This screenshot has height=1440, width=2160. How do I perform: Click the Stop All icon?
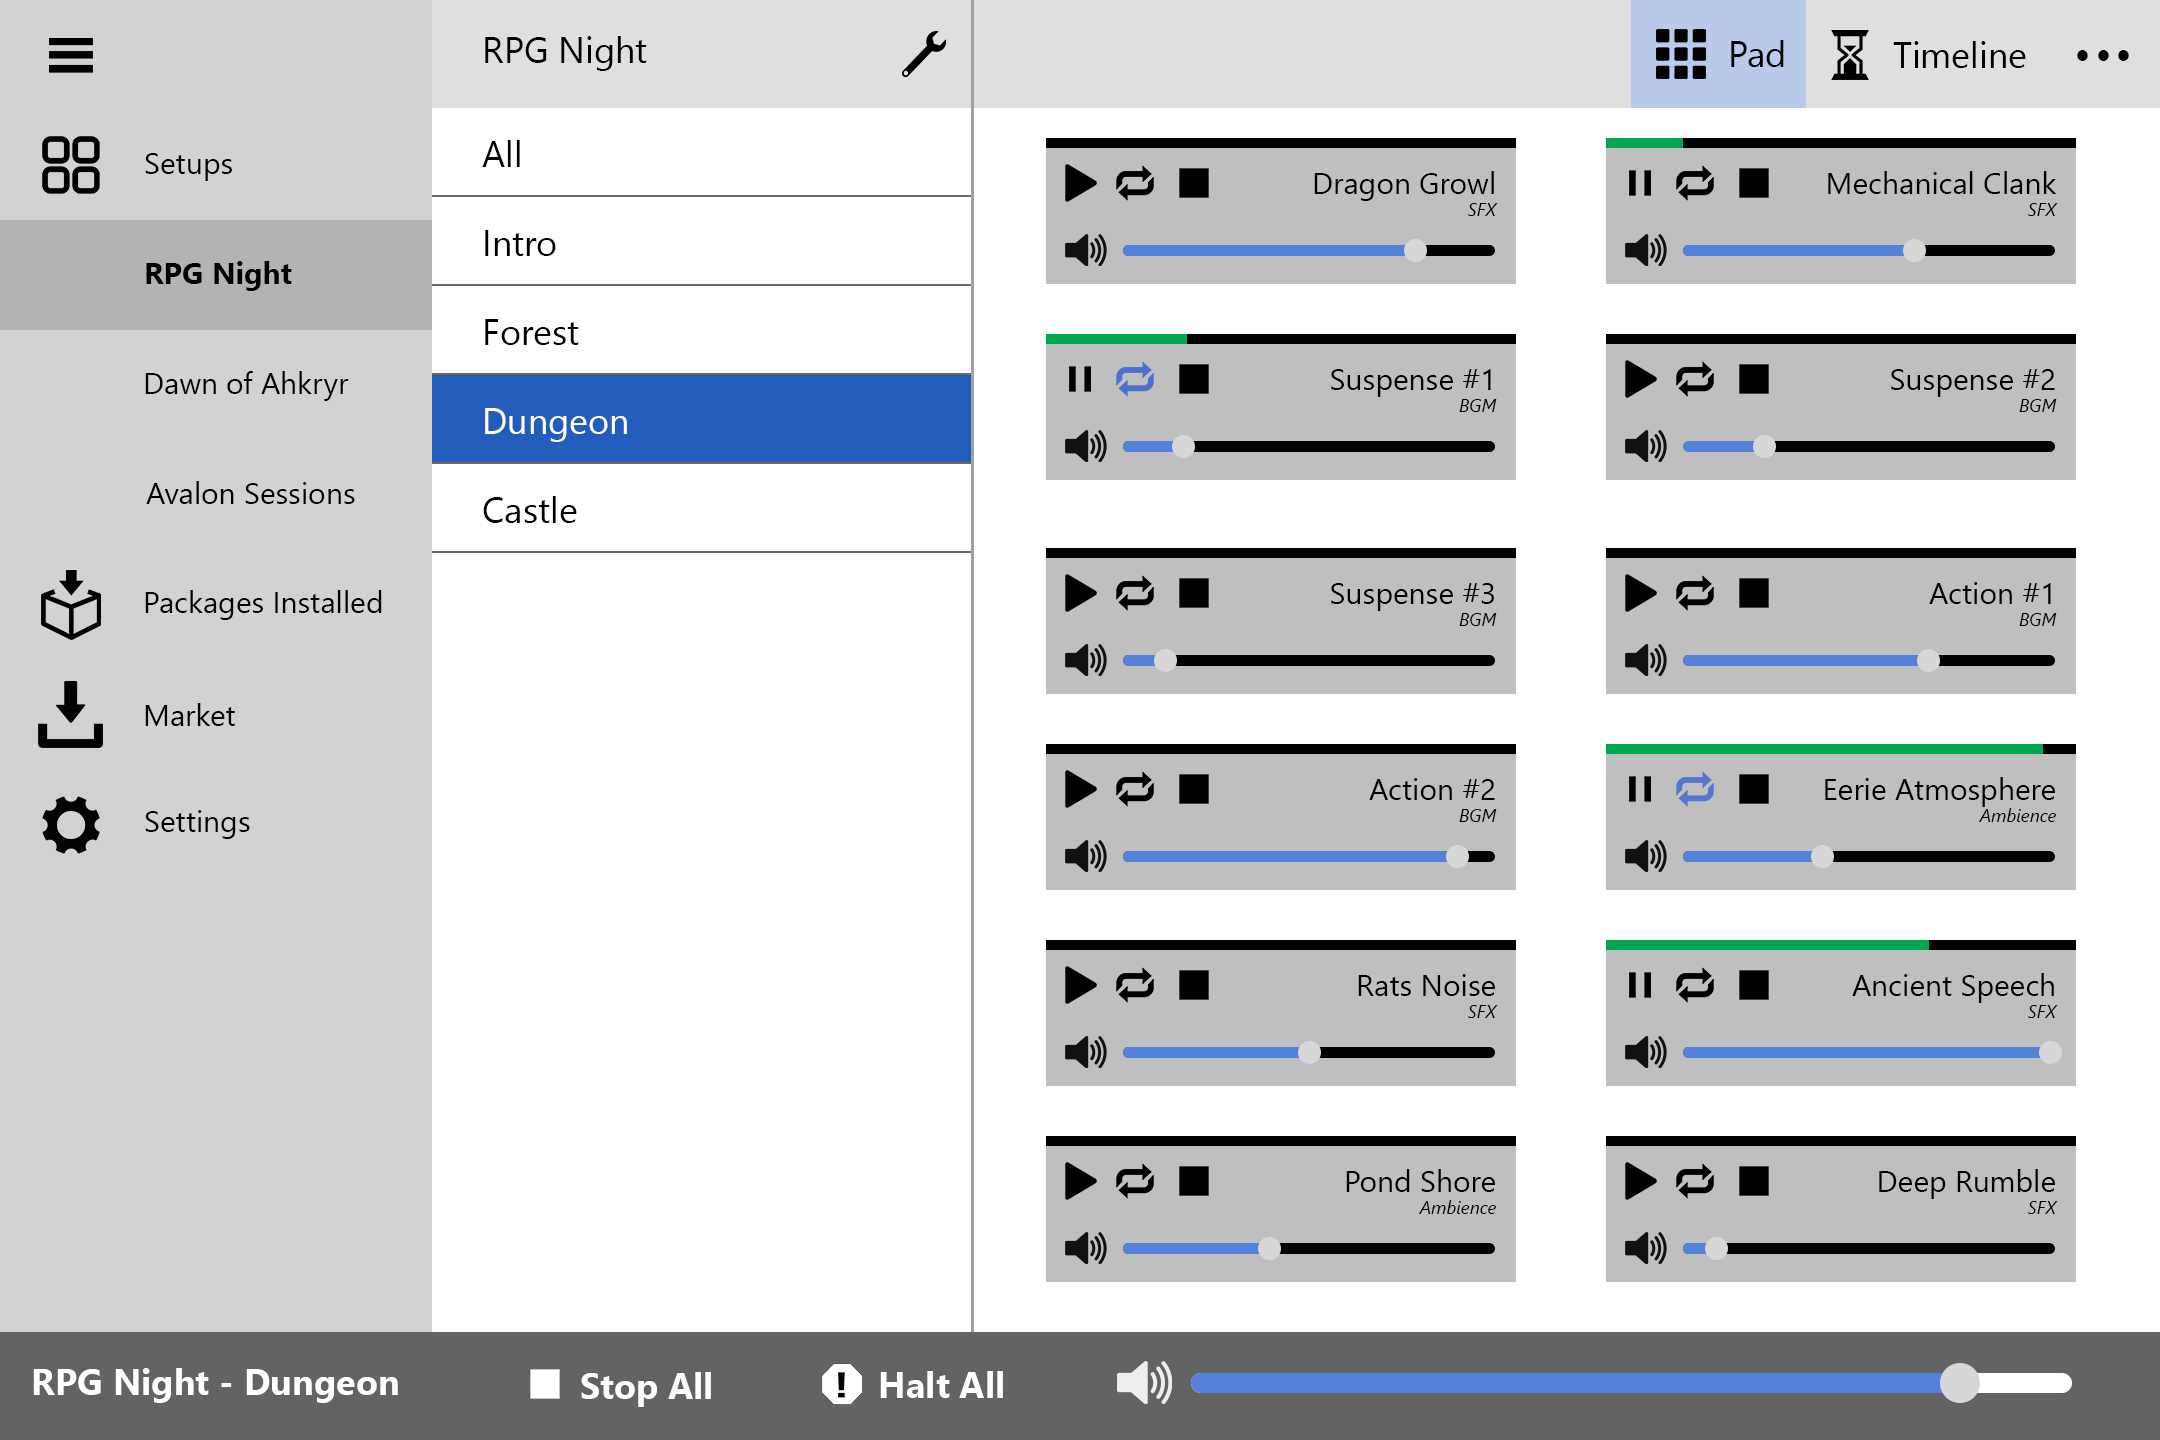point(545,1385)
